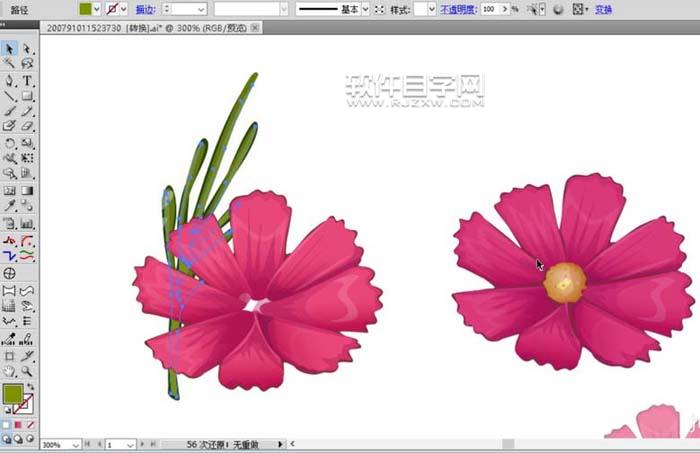Screen dimensions: 700x453
Task: Open the 基本 brush definition dropdown
Action: click(365, 8)
